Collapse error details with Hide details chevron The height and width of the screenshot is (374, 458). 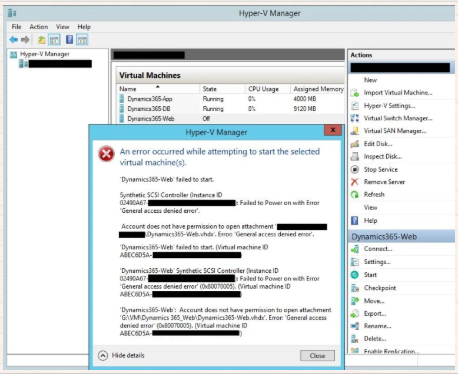103,356
